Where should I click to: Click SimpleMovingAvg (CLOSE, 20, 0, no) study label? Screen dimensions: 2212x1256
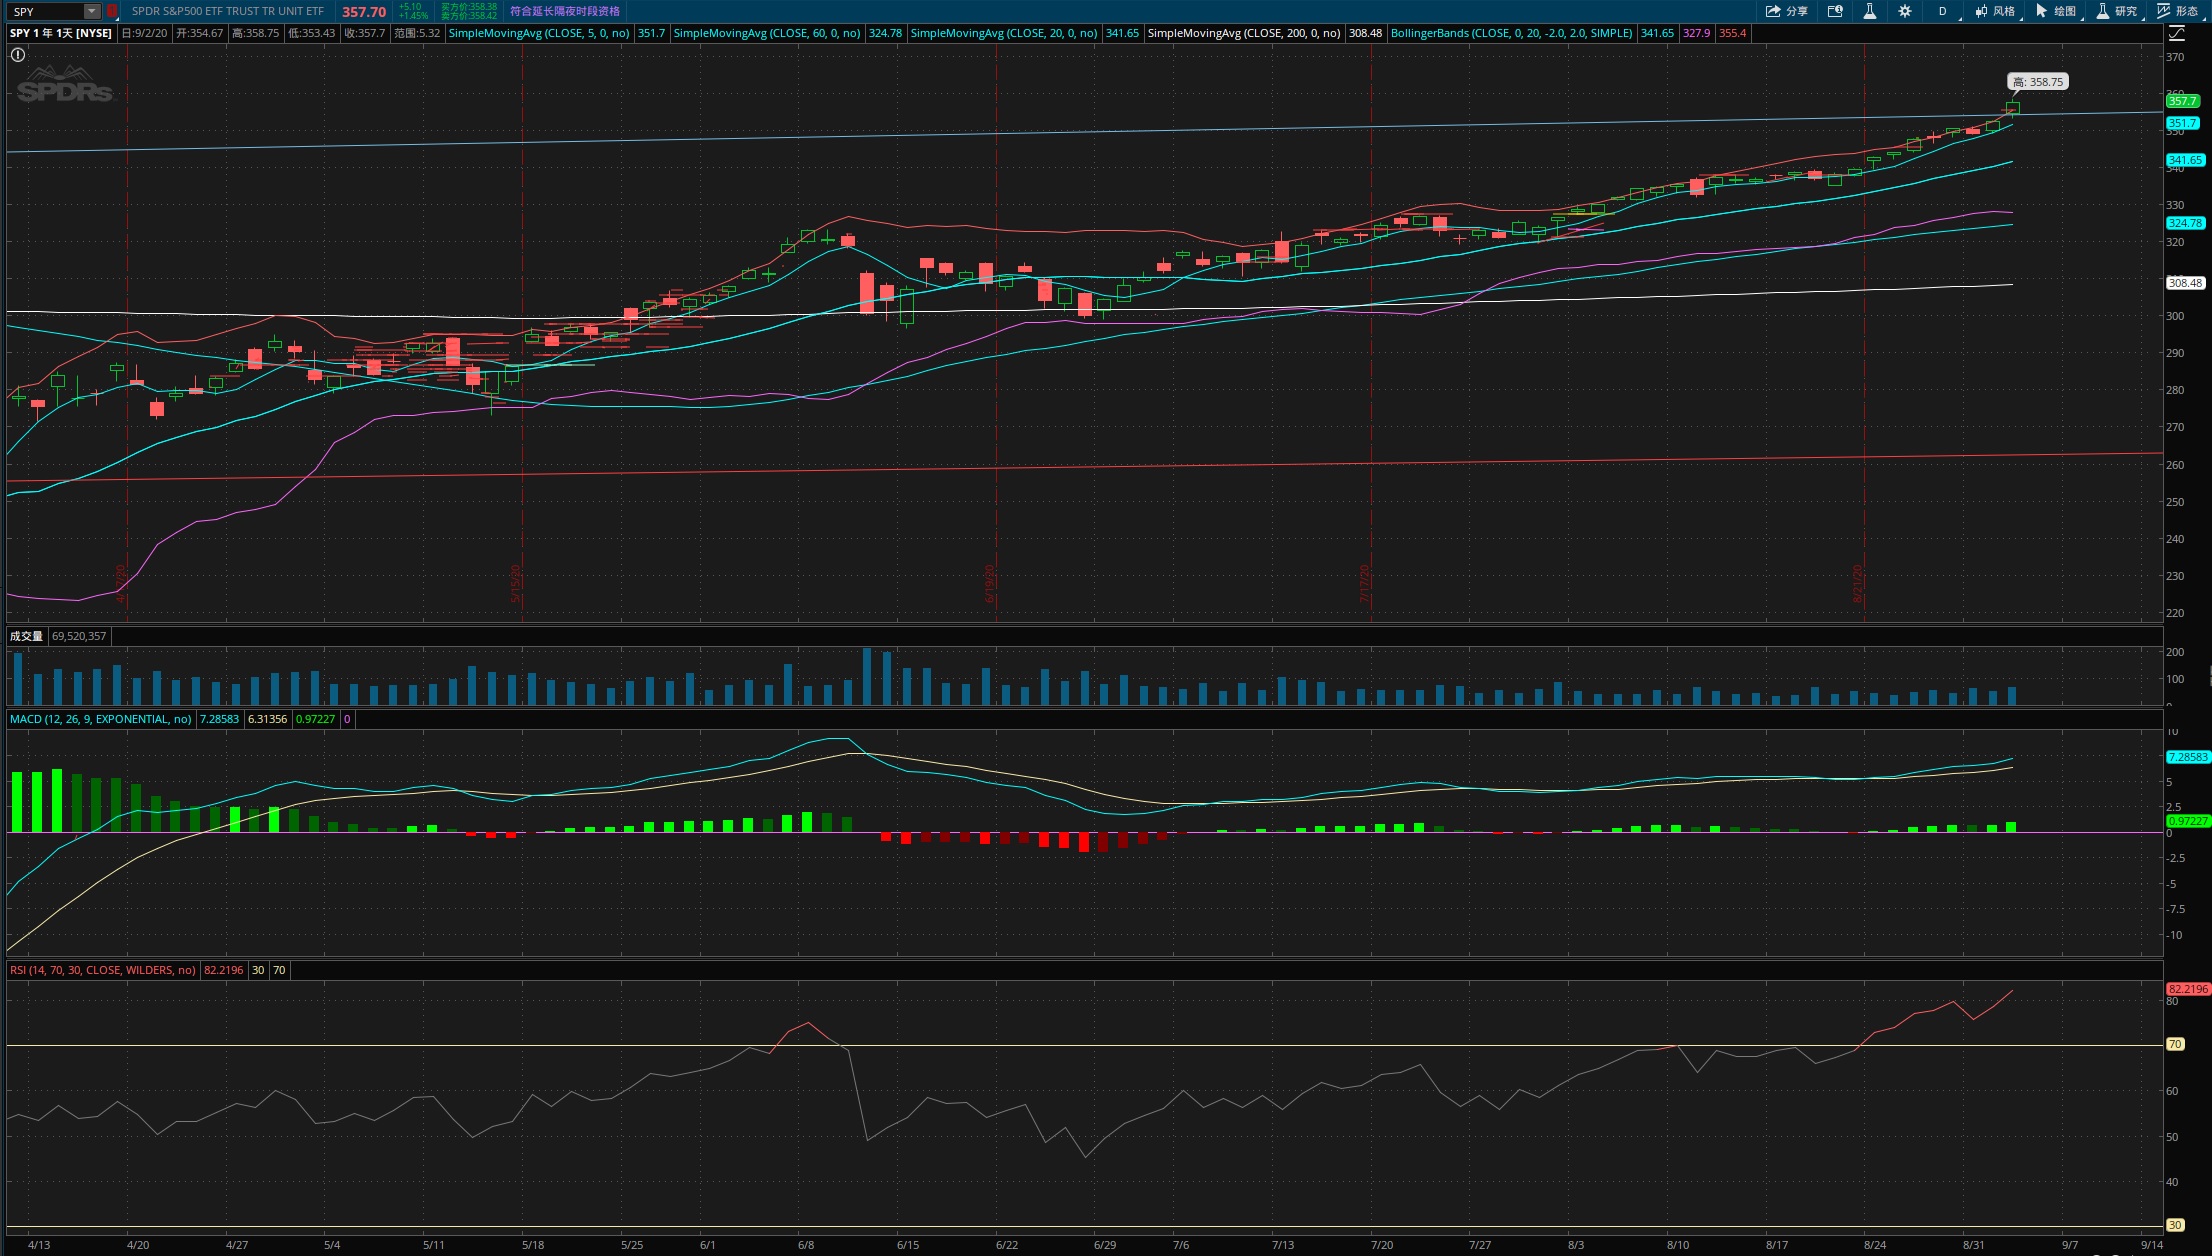pos(1004,33)
